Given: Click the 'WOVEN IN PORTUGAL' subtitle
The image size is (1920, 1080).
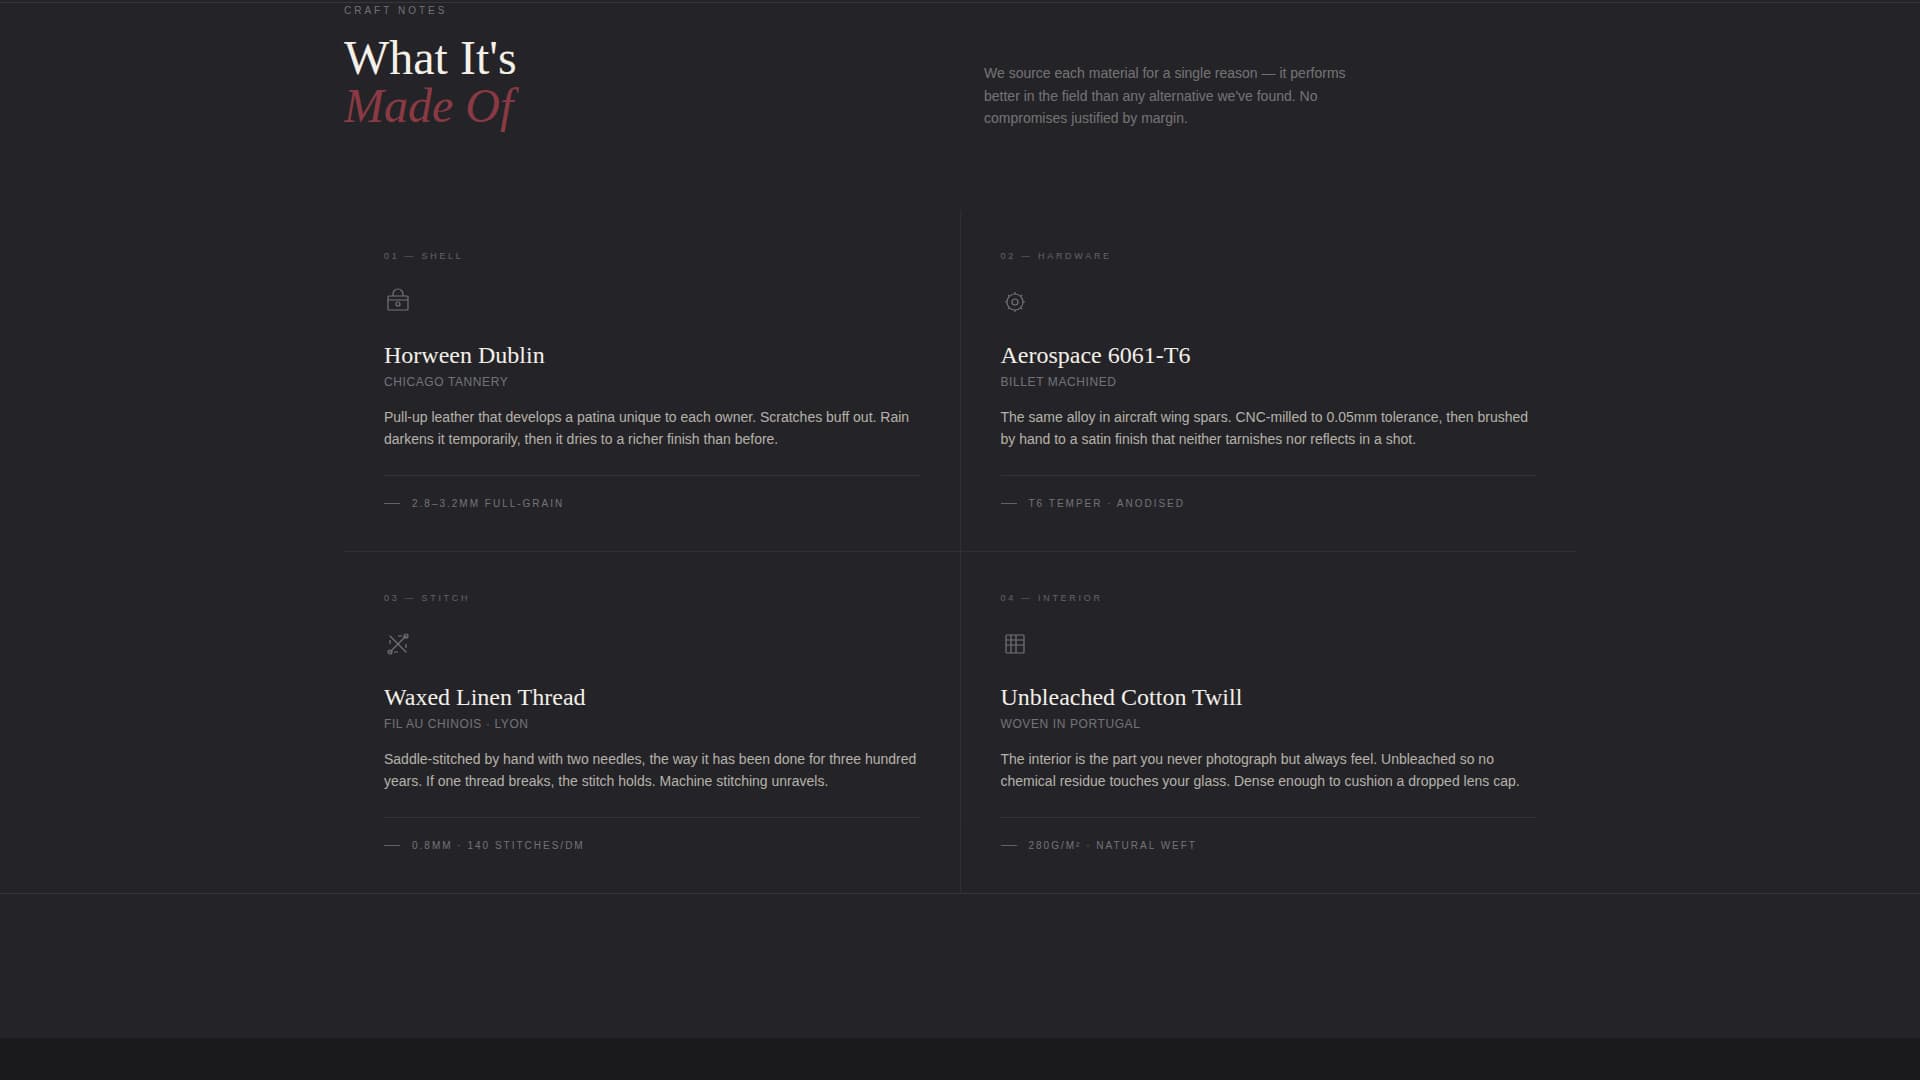Looking at the screenshot, I should click(x=1070, y=724).
